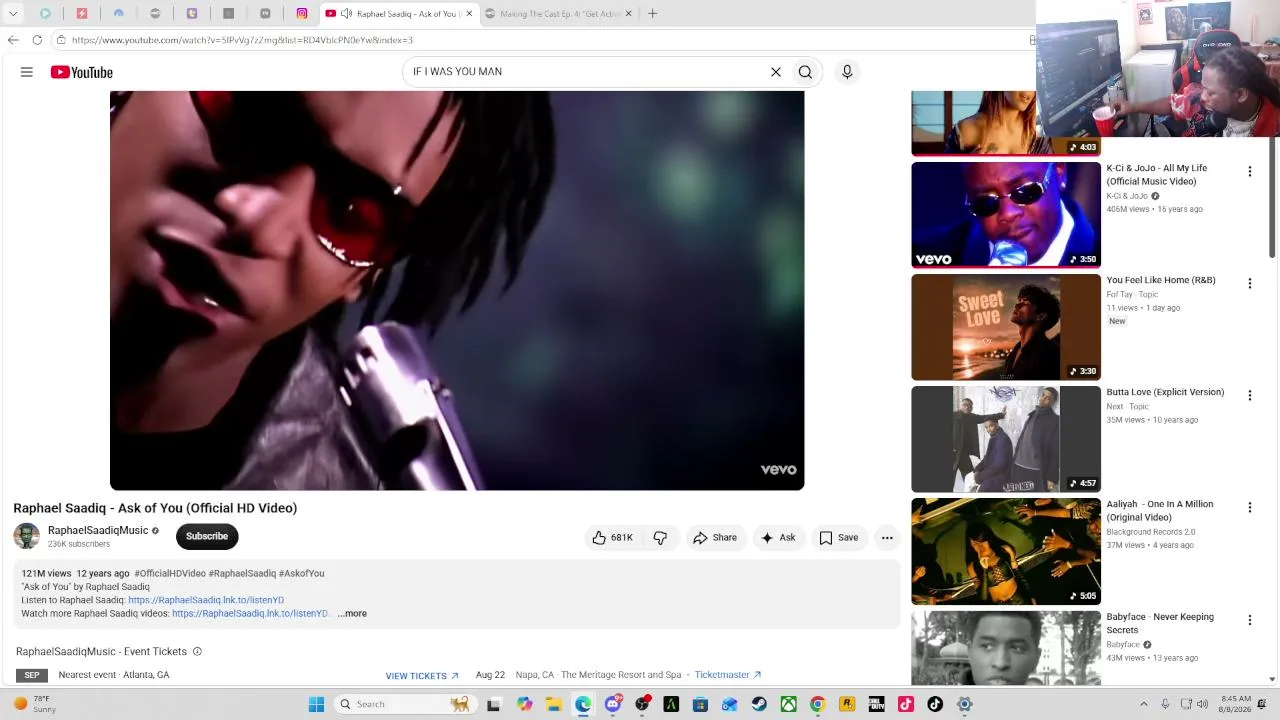Open options for All My Life video
Viewport: 1280px width, 720px height.
(1249, 172)
